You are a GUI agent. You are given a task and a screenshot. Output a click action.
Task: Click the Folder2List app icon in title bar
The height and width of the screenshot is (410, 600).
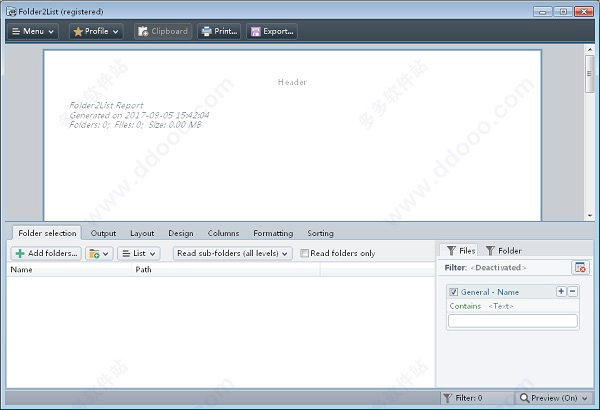11,11
